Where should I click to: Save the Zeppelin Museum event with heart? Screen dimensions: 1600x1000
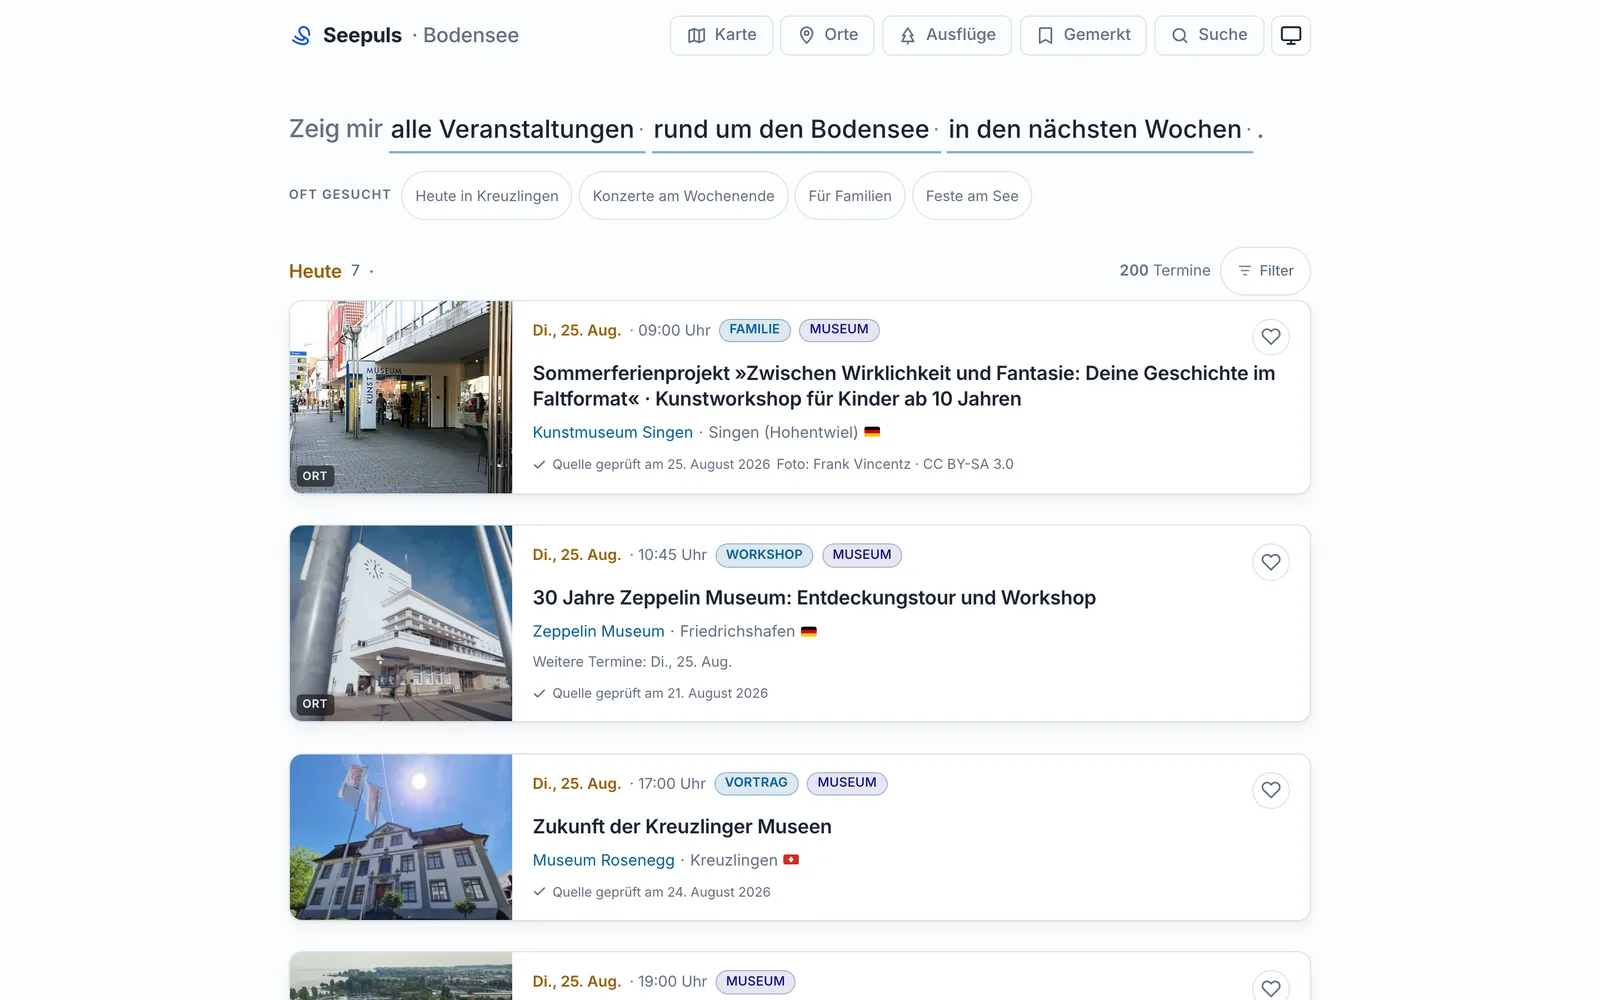point(1271,562)
